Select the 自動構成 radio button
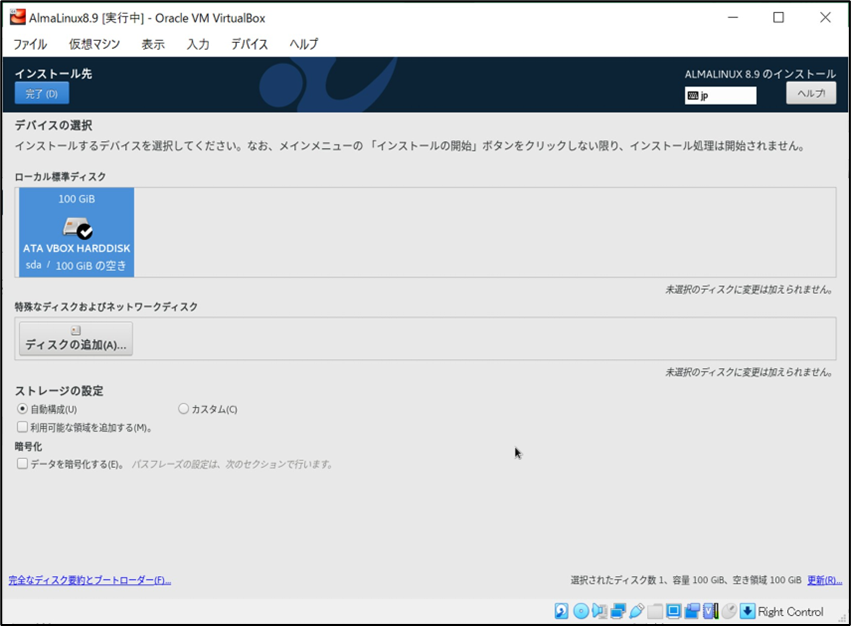 [22, 409]
